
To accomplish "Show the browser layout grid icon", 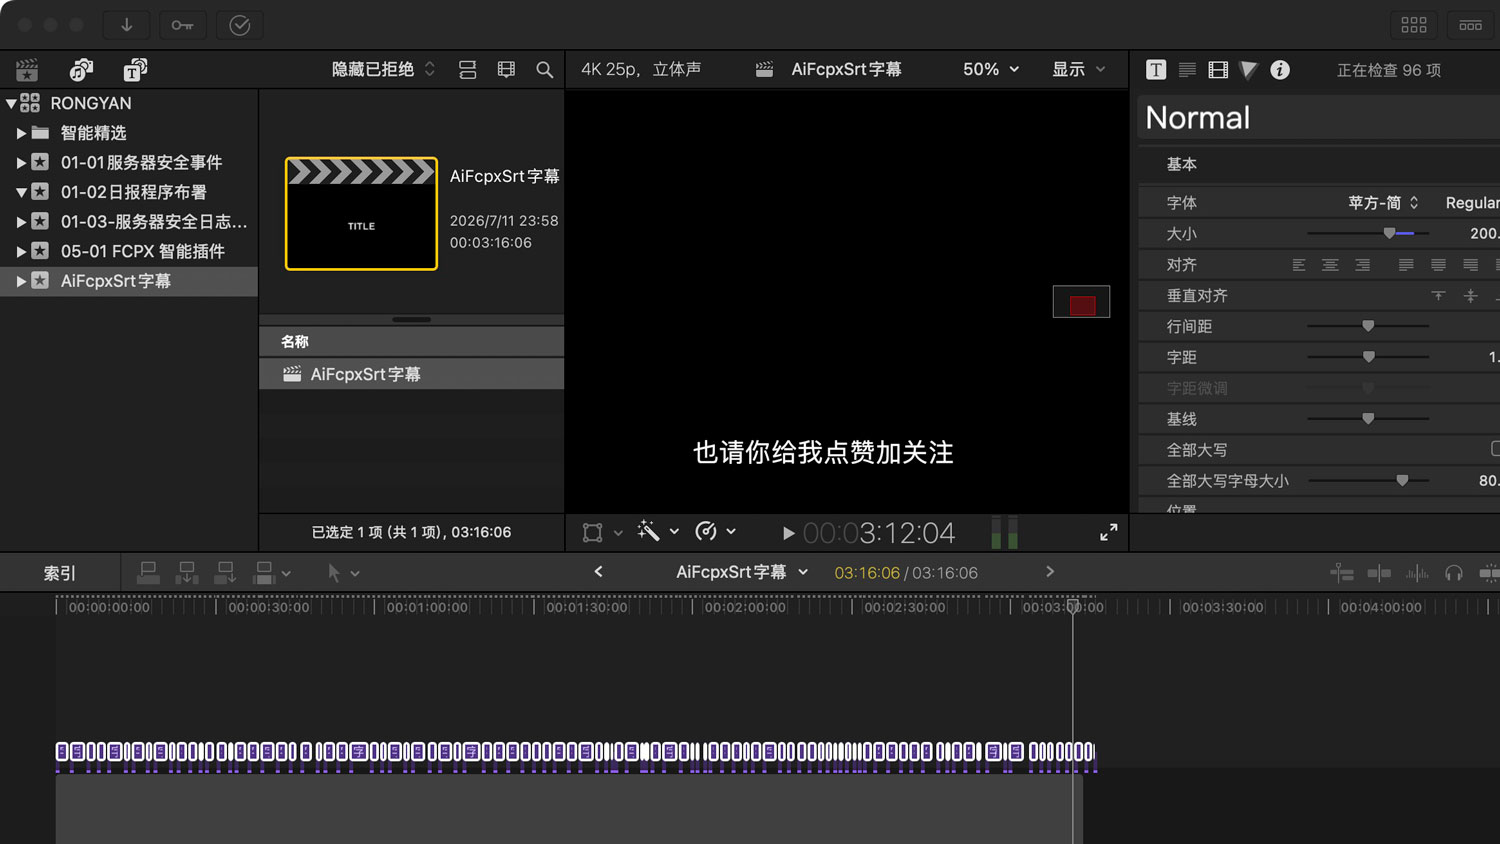I will click(x=1414, y=25).
